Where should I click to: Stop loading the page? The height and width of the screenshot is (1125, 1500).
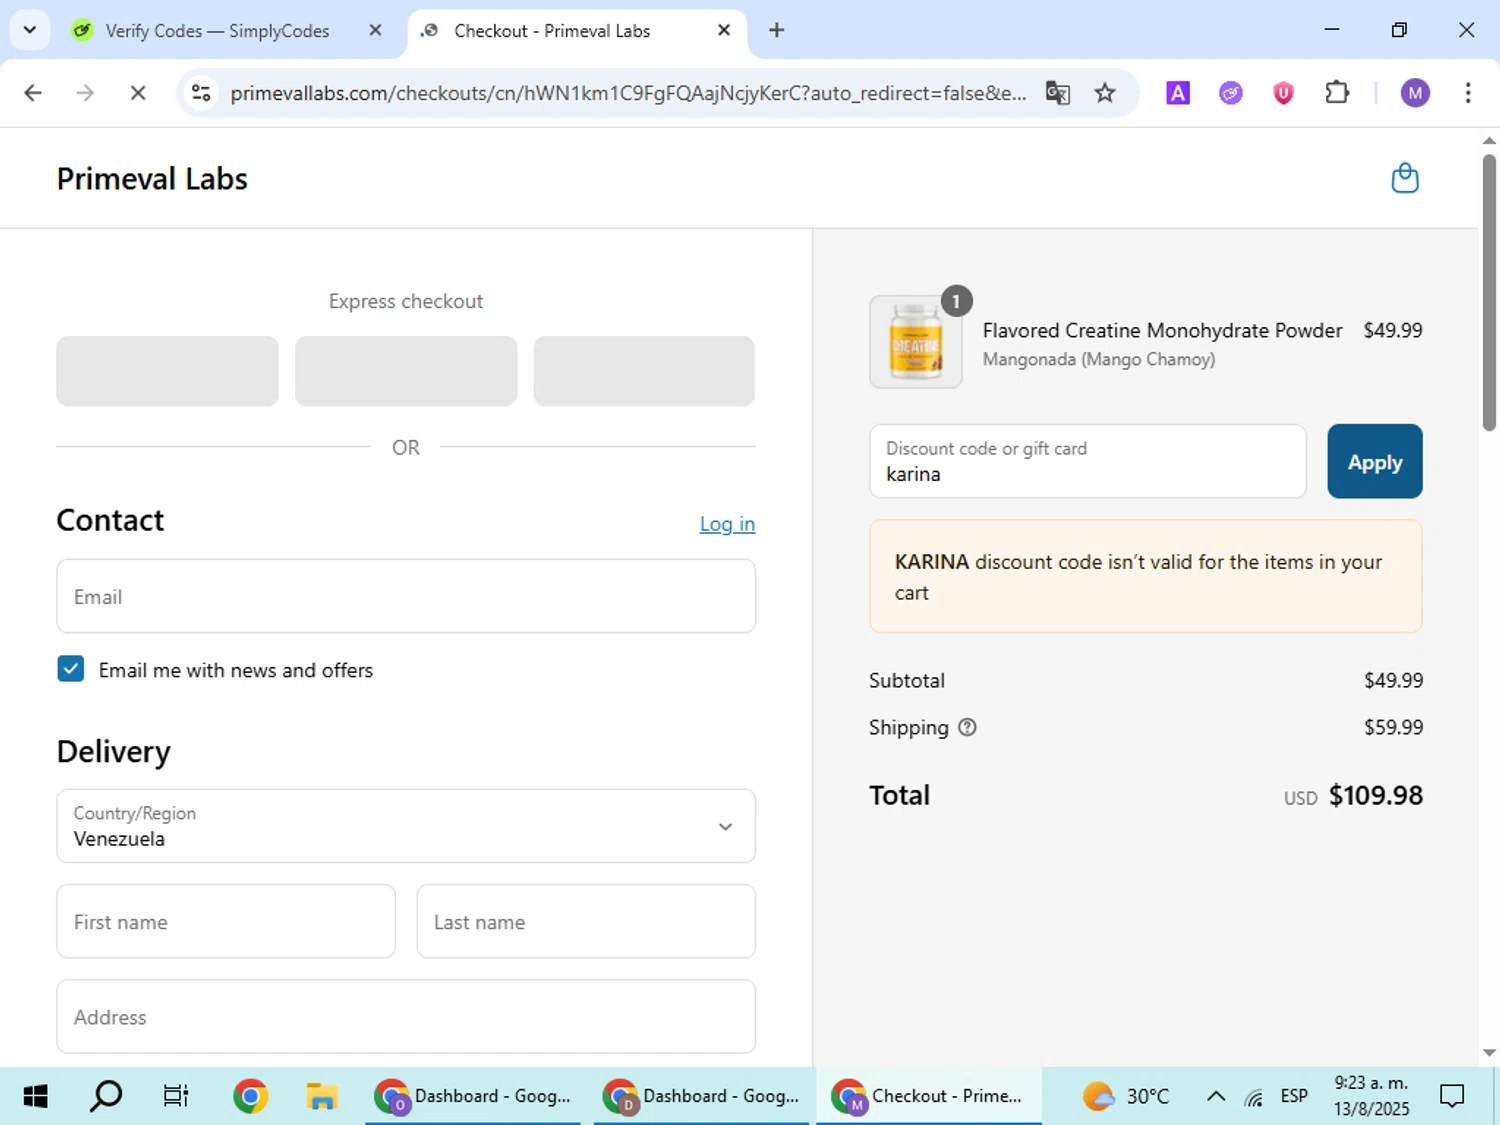[138, 93]
